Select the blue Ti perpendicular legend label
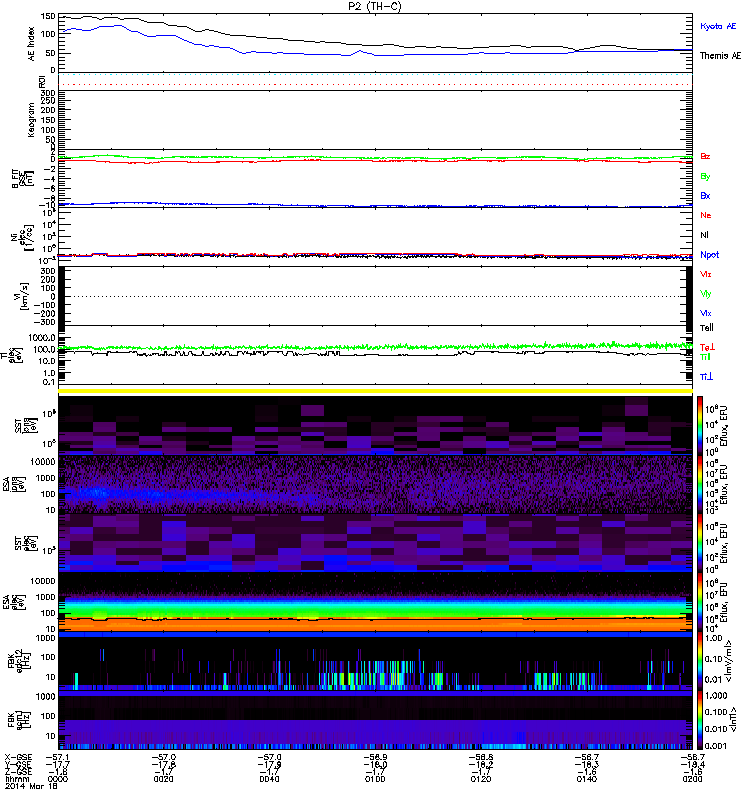 tap(706, 377)
